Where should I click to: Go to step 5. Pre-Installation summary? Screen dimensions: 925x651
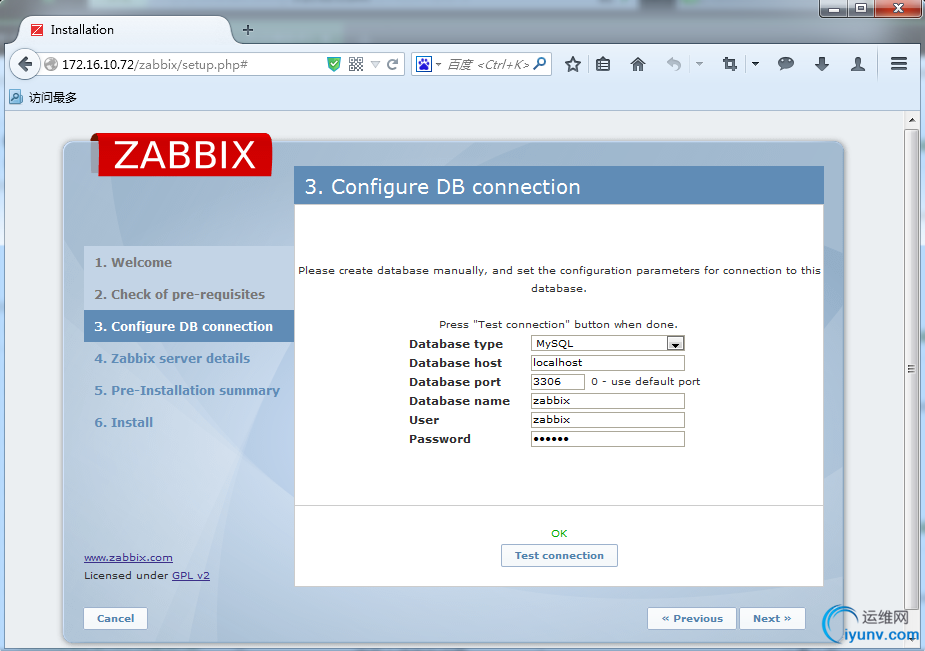click(187, 390)
